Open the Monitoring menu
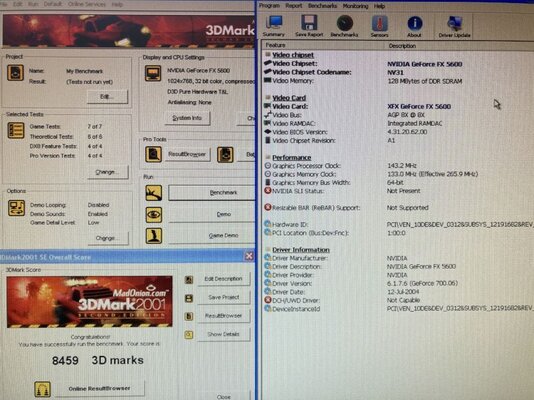The width and height of the screenshot is (534, 400). tap(355, 6)
